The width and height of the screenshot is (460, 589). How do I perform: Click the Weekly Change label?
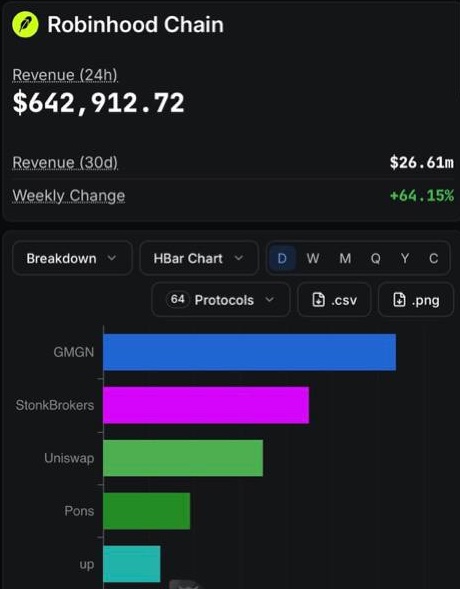coord(69,196)
